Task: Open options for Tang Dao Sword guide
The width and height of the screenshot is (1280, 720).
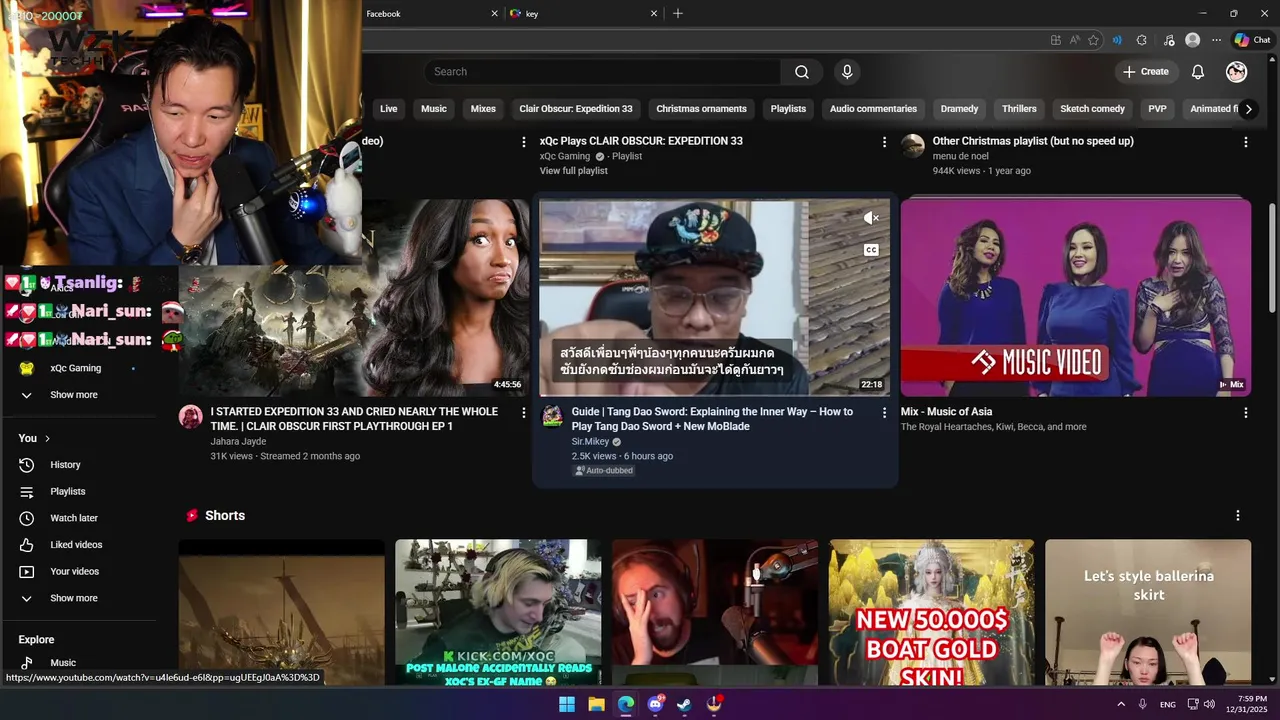Action: (884, 412)
